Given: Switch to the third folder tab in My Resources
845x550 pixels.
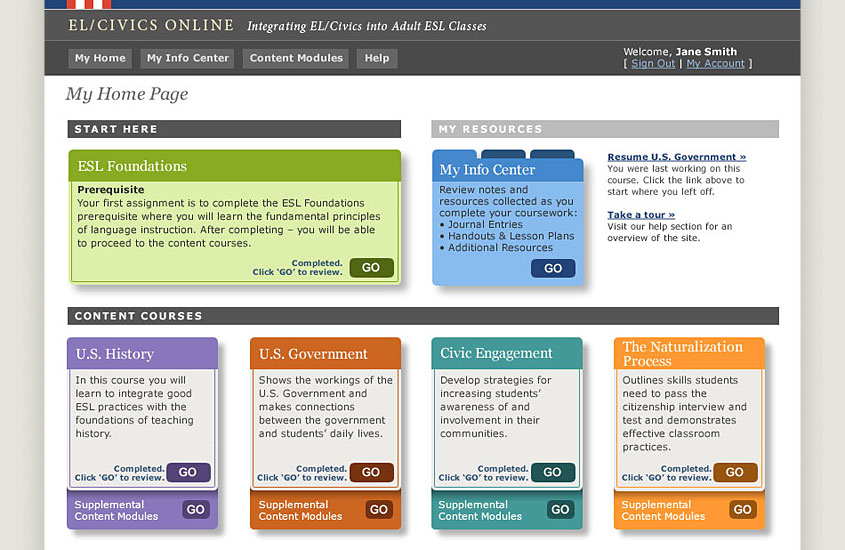Looking at the screenshot, I should [x=552, y=155].
